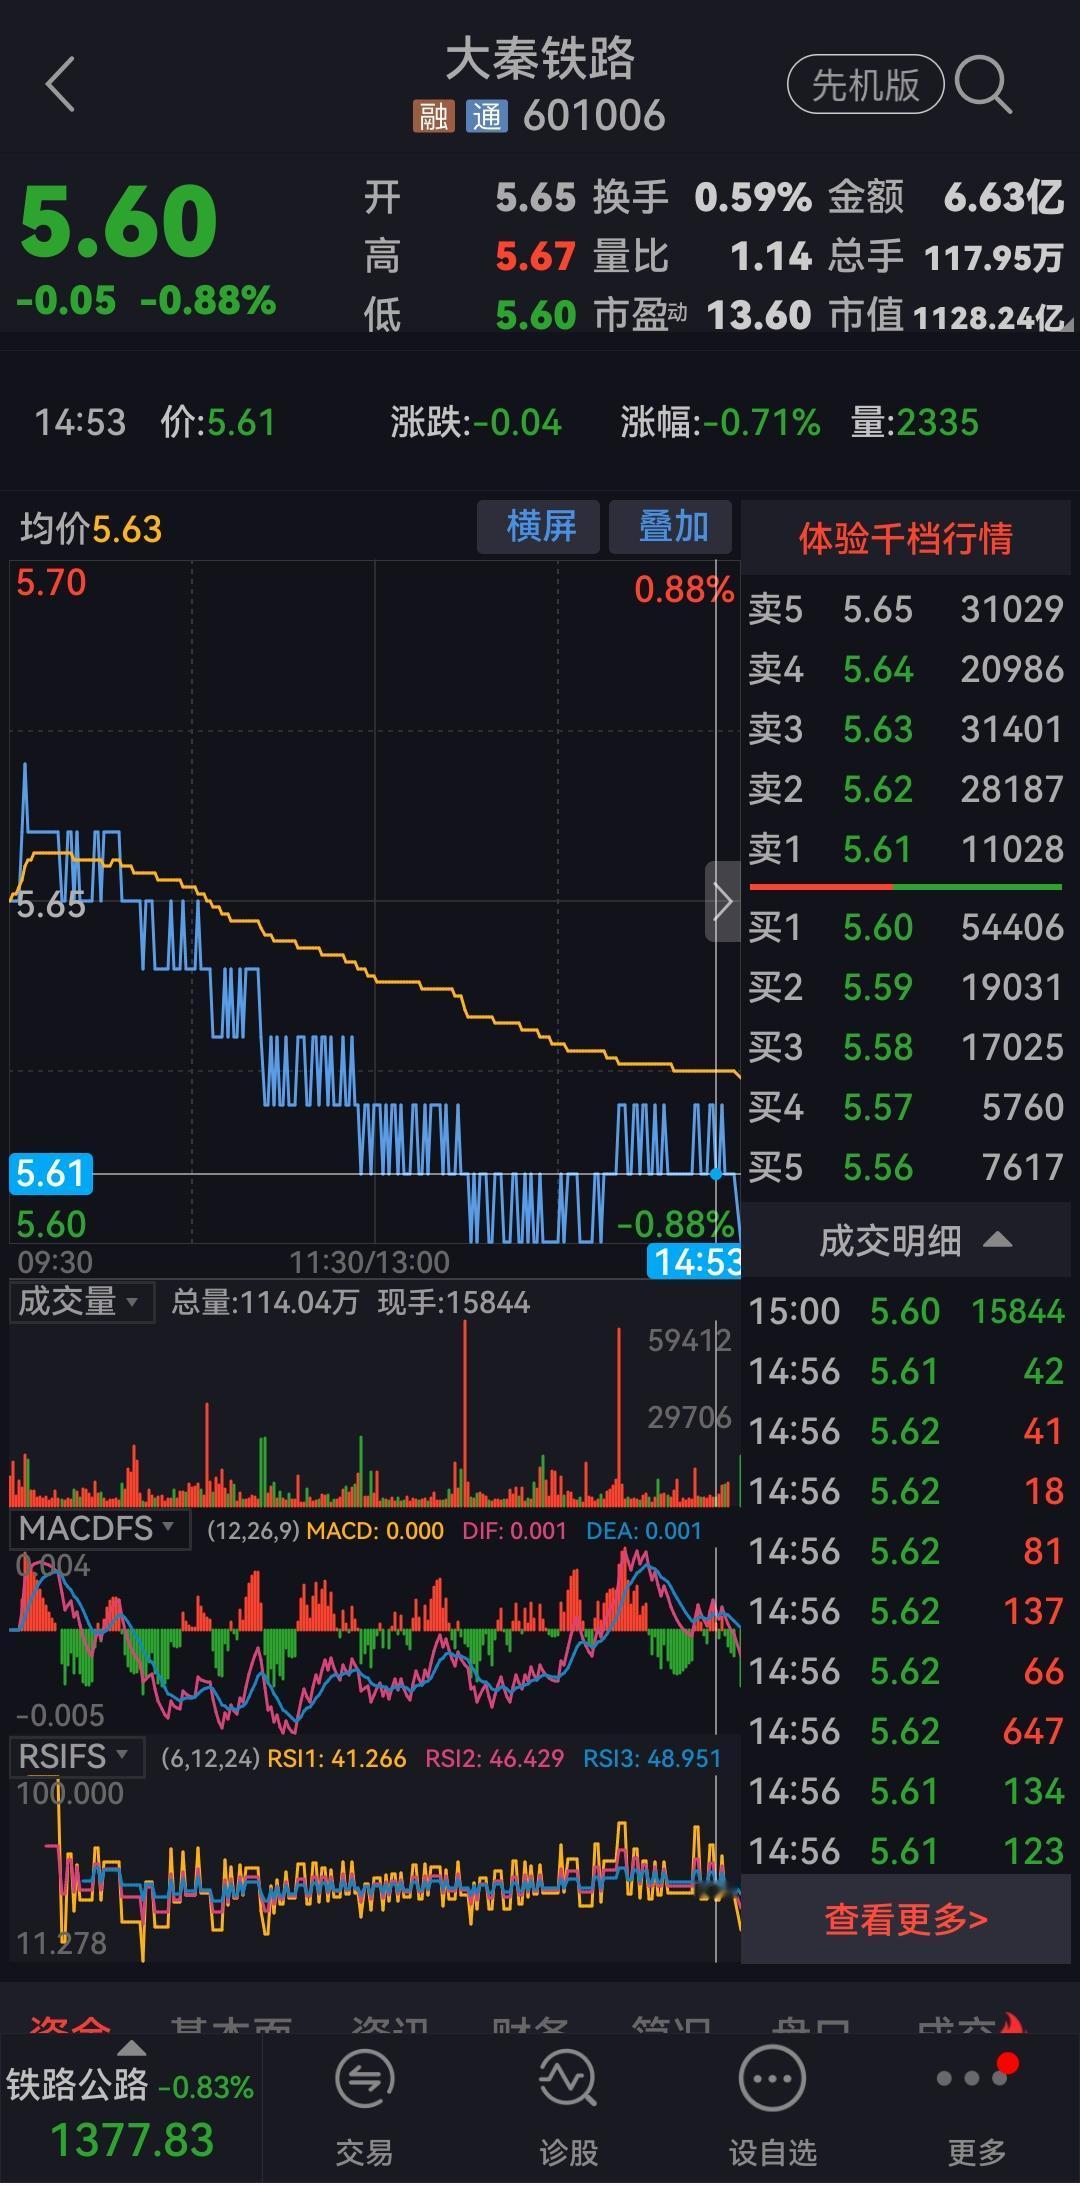Image resolution: width=1080 pixels, height=2186 pixels.
Task: Collapse order book with right chevron
Action: [x=723, y=901]
